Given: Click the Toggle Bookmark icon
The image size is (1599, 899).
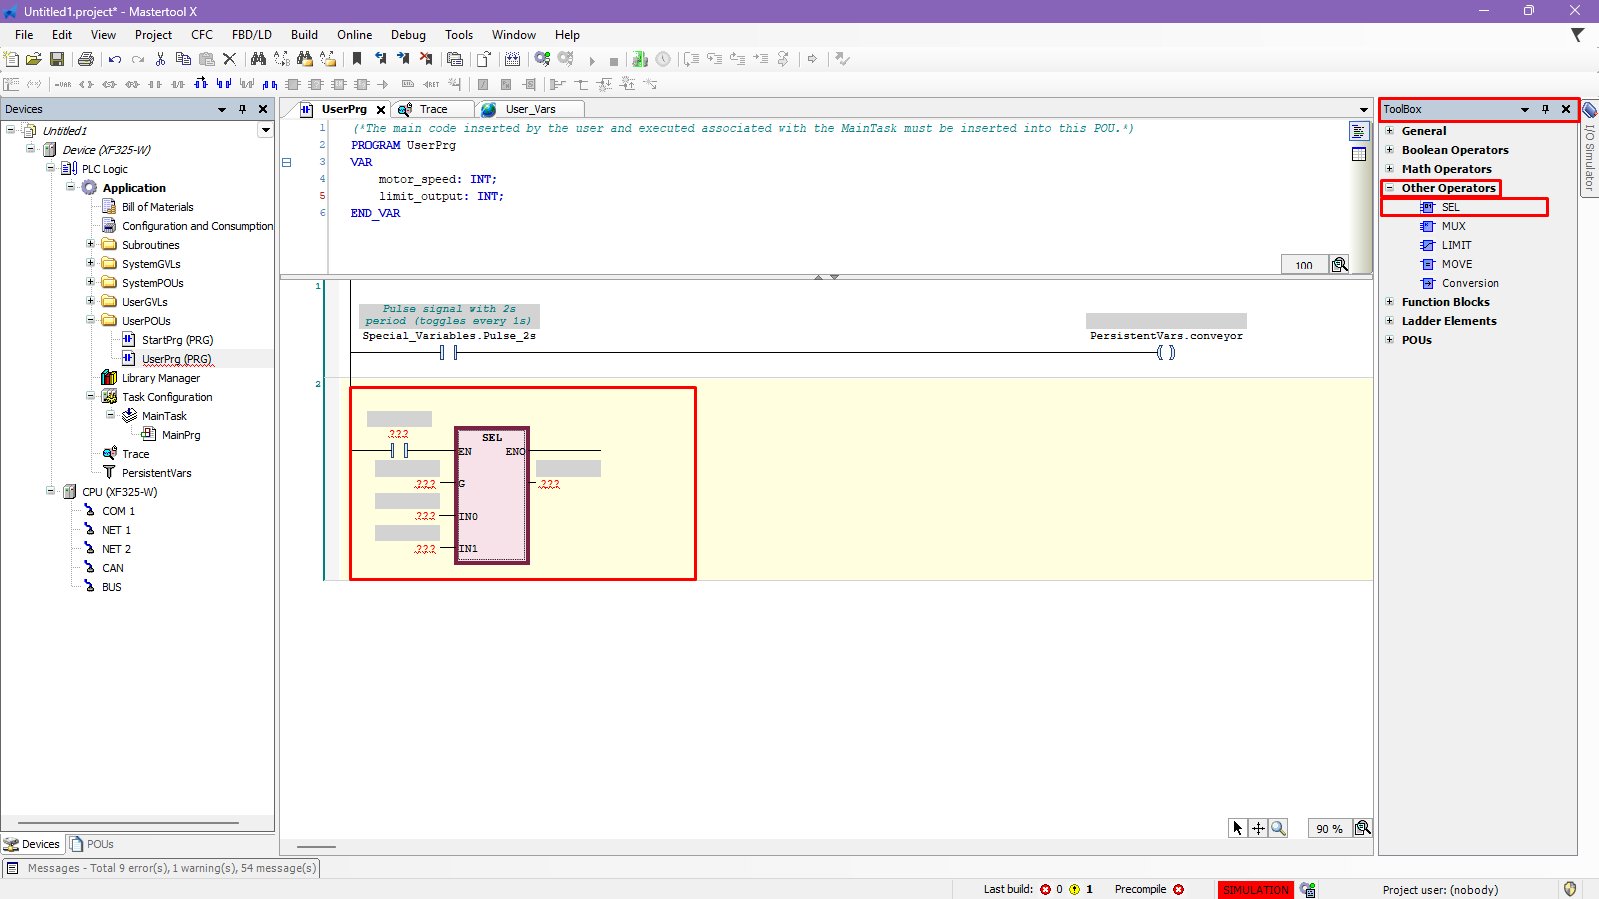Looking at the screenshot, I should [357, 59].
